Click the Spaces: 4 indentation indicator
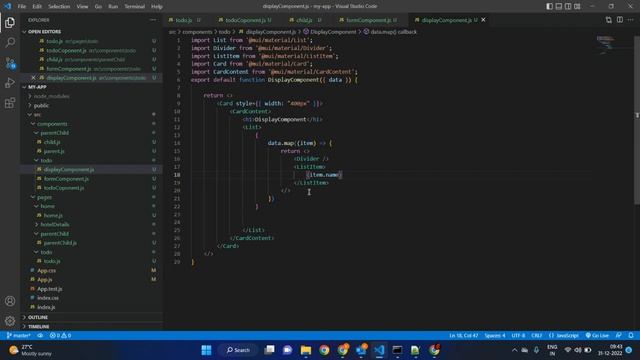 pos(495,336)
